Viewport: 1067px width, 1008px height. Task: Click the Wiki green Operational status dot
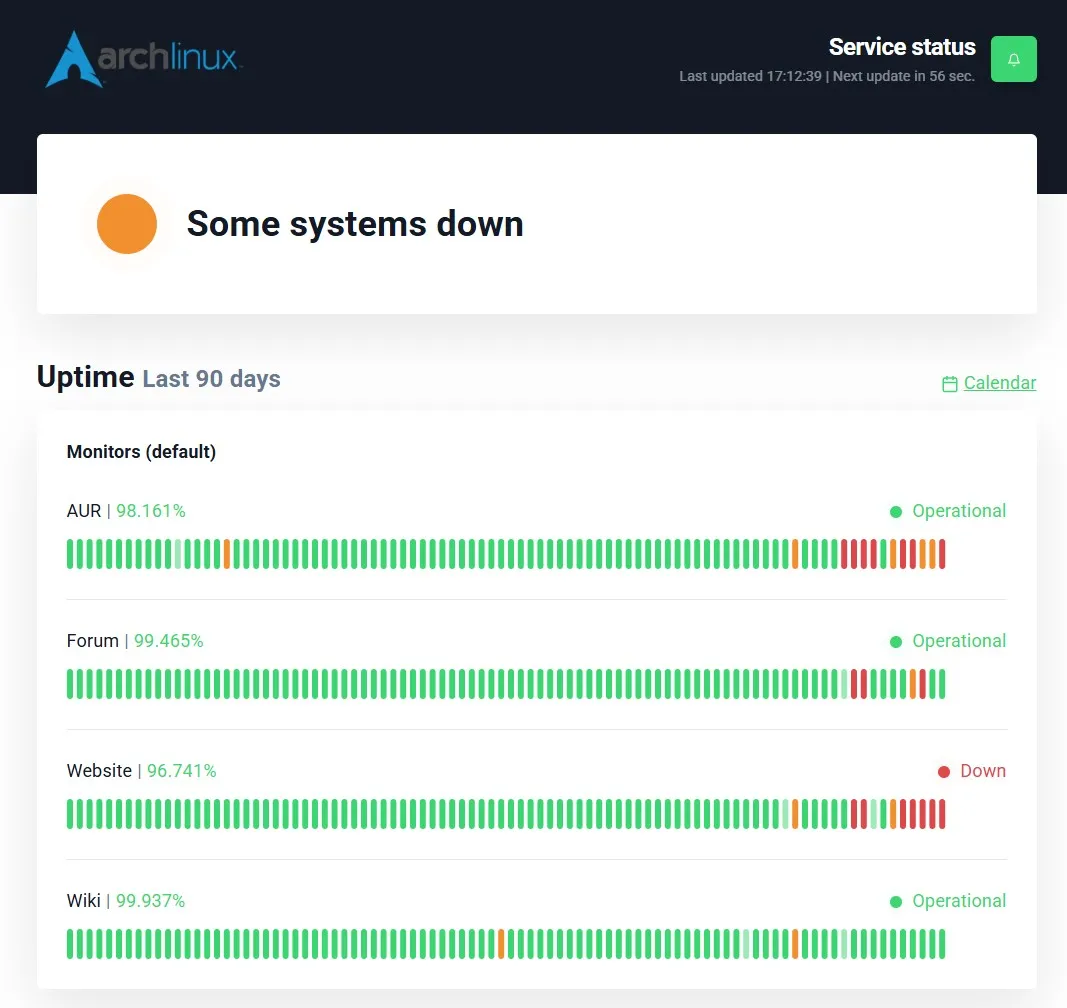[896, 902]
